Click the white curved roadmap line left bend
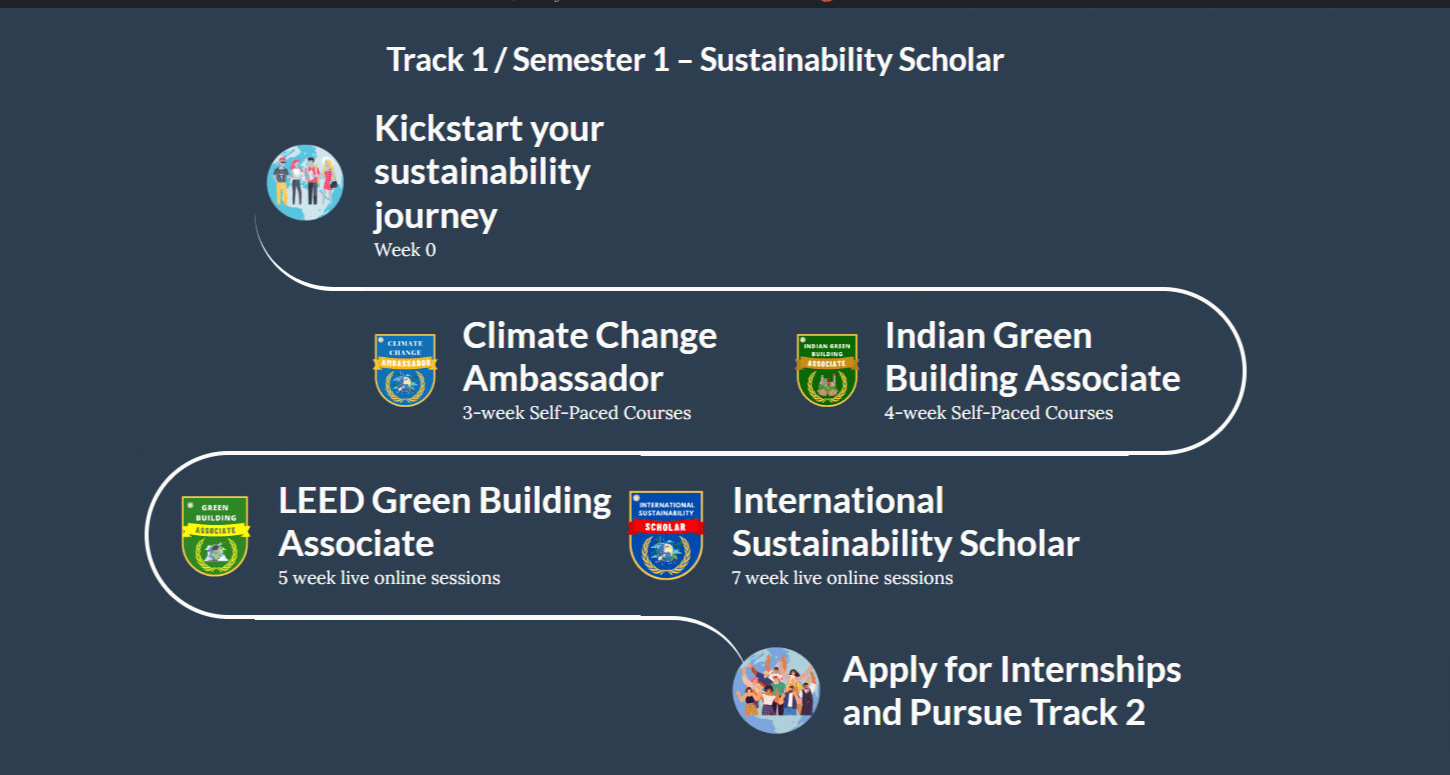 (148, 535)
